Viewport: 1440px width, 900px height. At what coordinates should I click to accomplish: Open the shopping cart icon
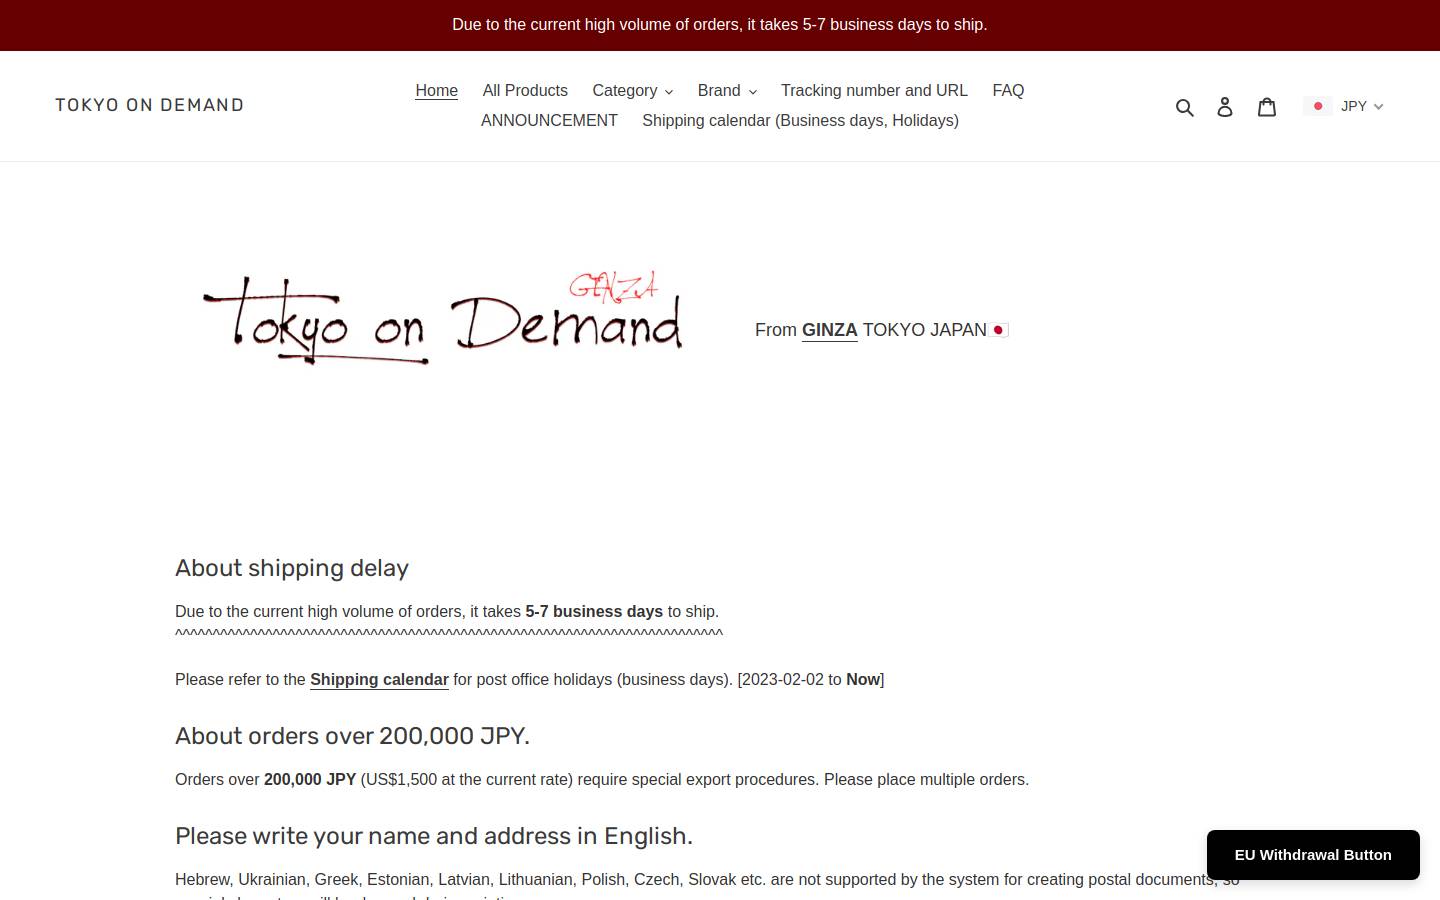(1267, 107)
